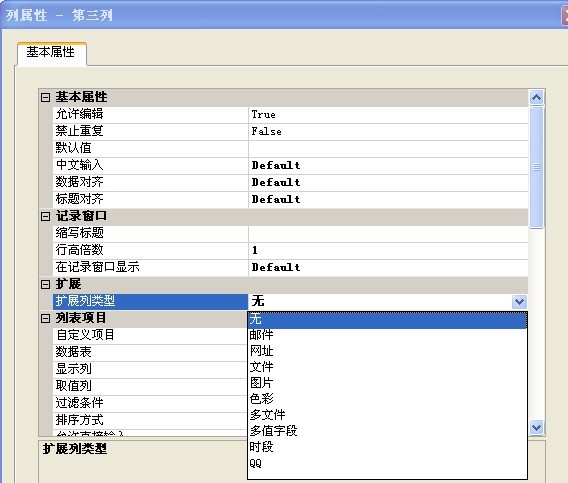Collapse the 列表项目 category
Screen dimensions: 568x483
point(45,318)
